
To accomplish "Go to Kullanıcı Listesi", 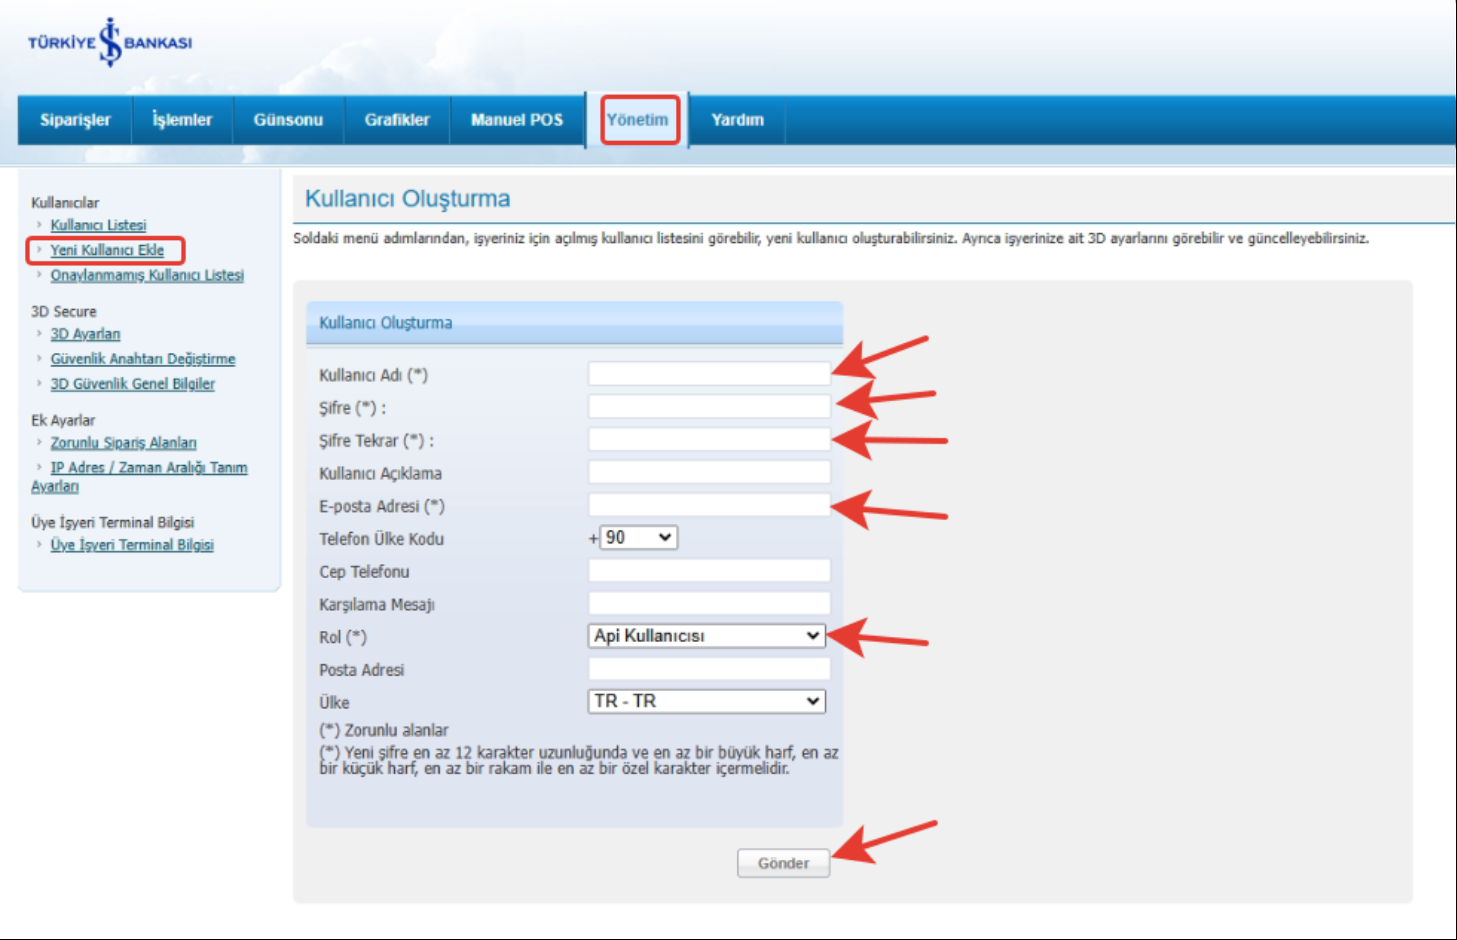I will pyautogui.click(x=98, y=225).
